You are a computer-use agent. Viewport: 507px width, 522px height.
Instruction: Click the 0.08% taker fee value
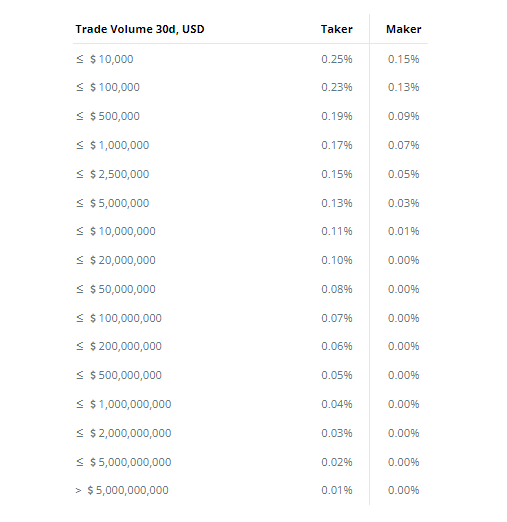coord(337,289)
